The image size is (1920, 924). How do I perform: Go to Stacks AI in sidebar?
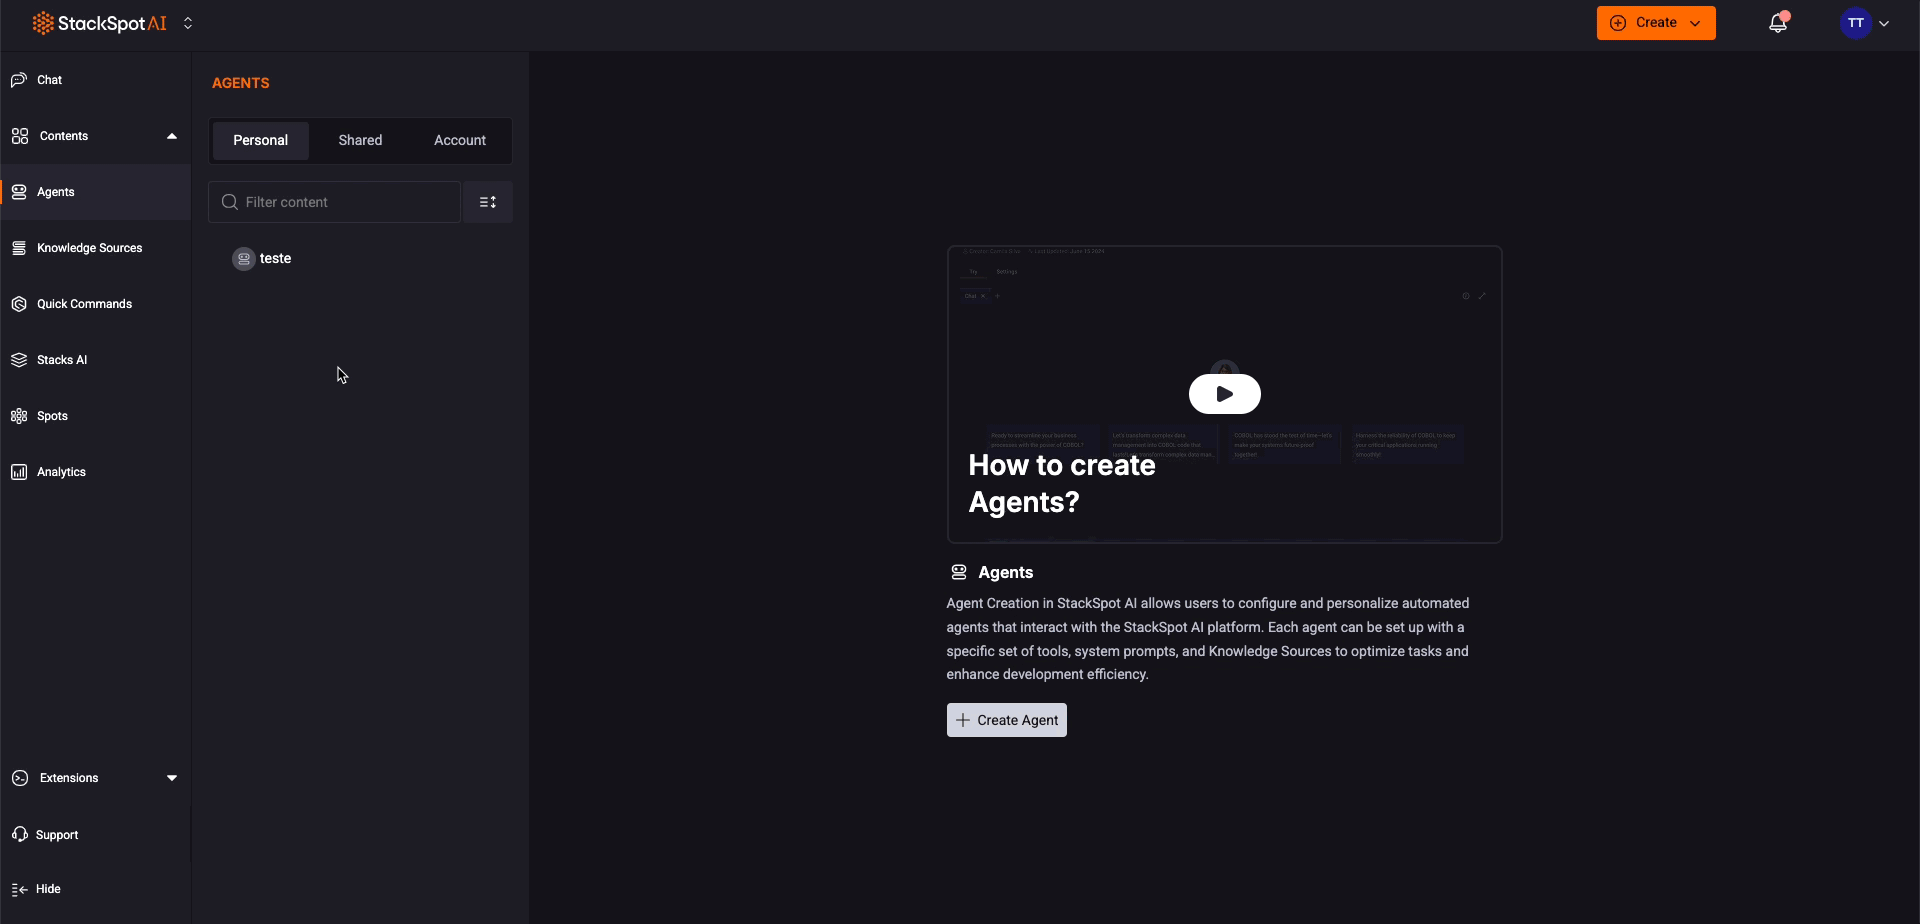(61, 360)
